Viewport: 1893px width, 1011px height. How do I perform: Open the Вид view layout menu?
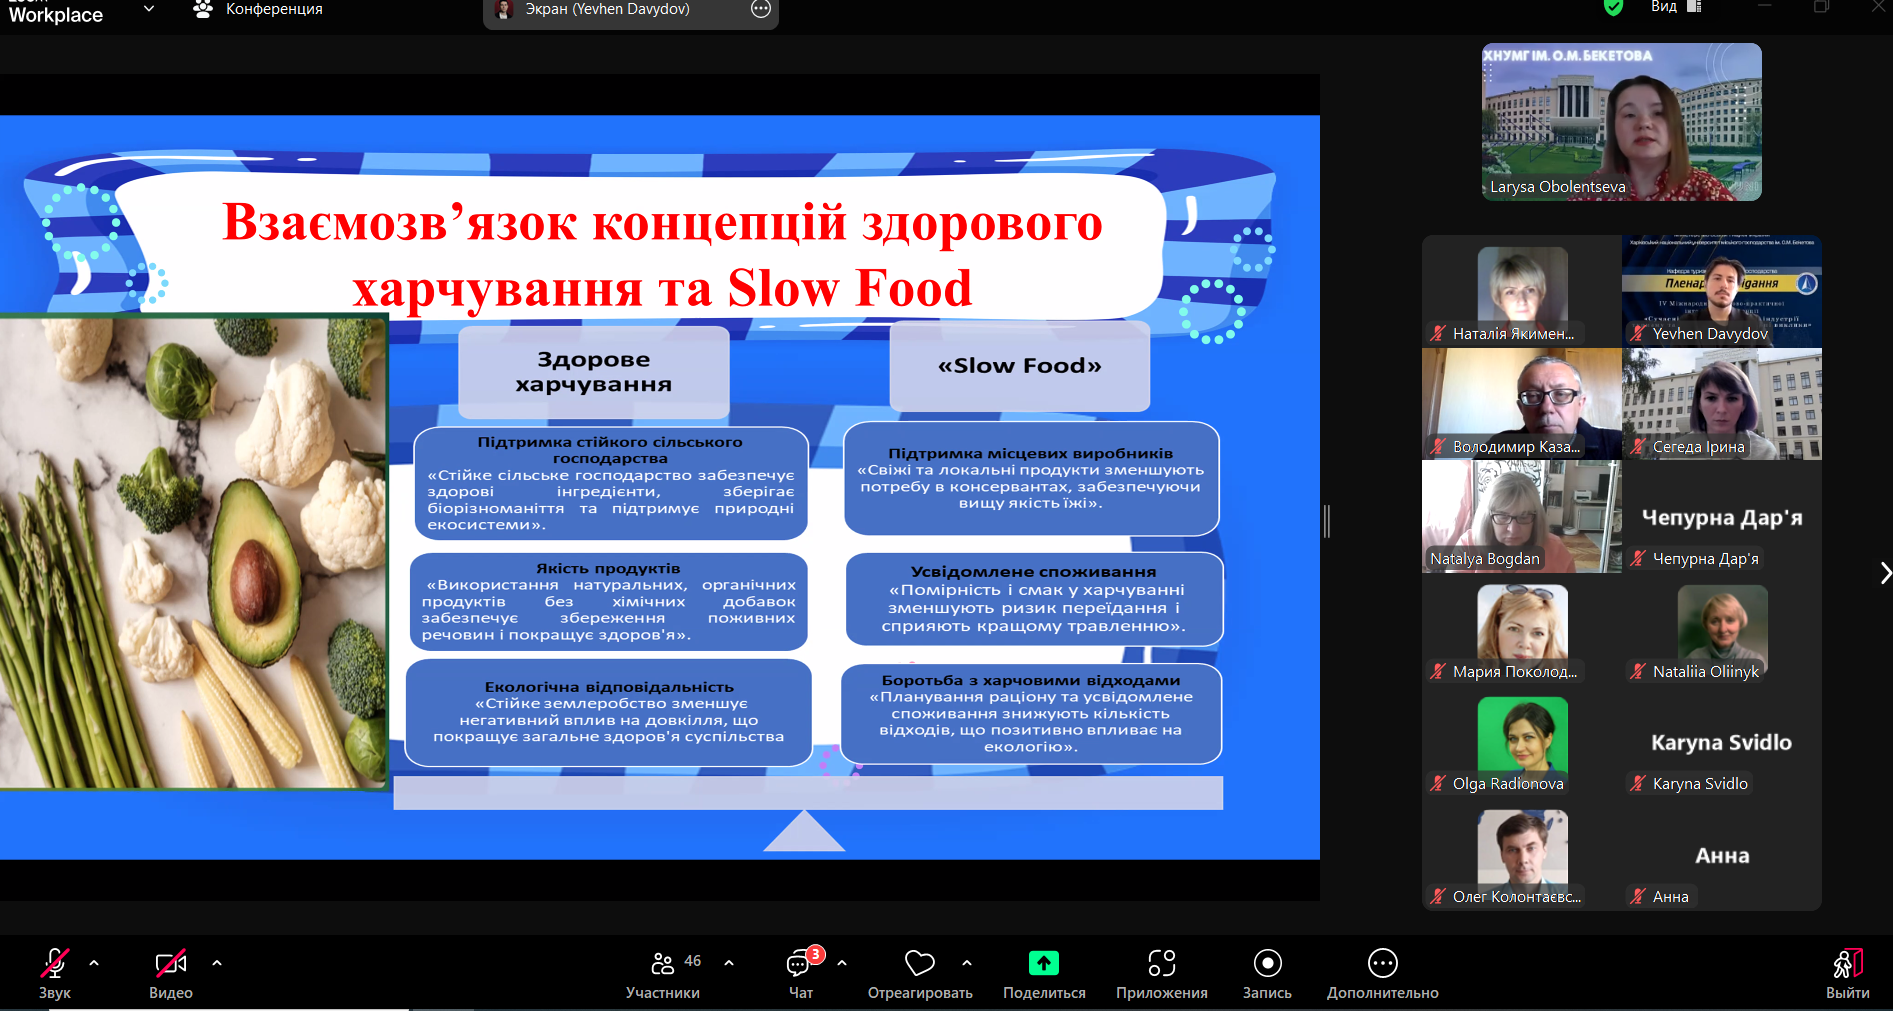click(x=1676, y=7)
